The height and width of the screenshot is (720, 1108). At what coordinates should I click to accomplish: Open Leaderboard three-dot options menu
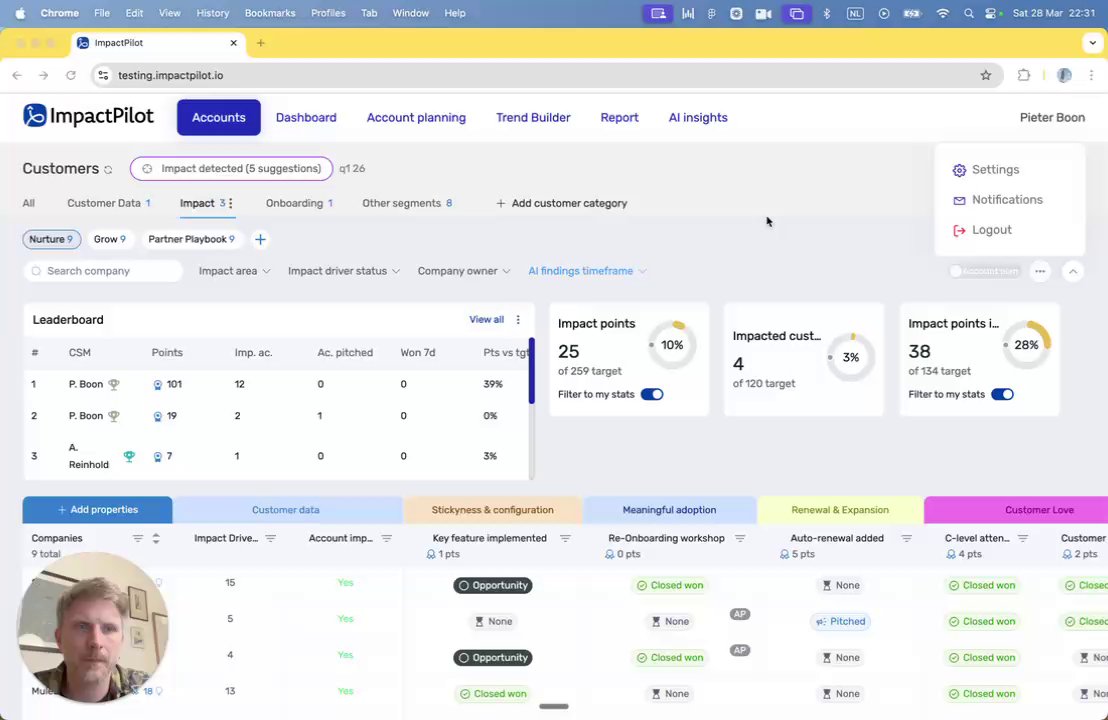[x=518, y=320]
